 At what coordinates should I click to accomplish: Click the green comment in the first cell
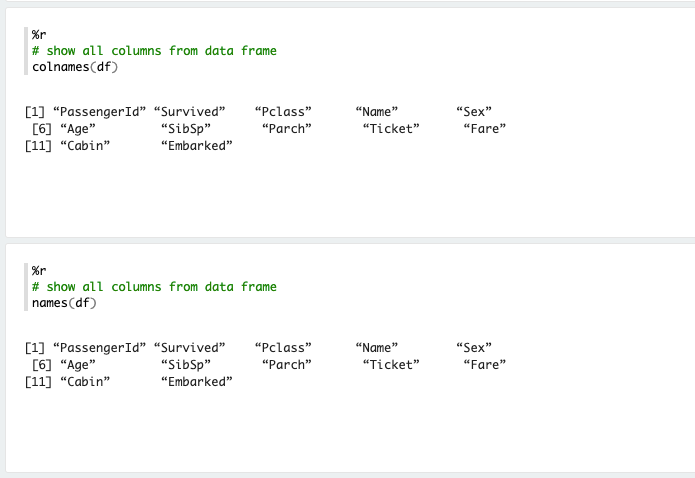tap(154, 51)
